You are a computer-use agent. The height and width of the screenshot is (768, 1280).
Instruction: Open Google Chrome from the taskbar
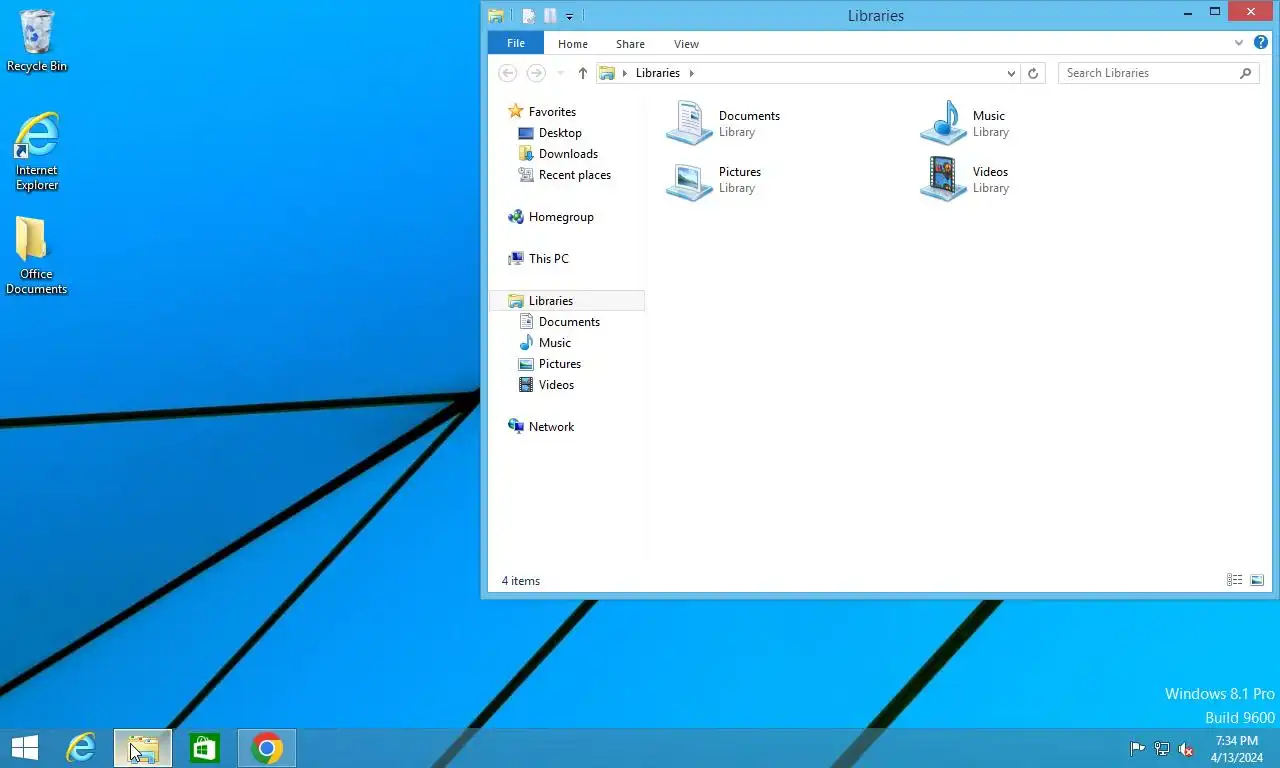267,748
